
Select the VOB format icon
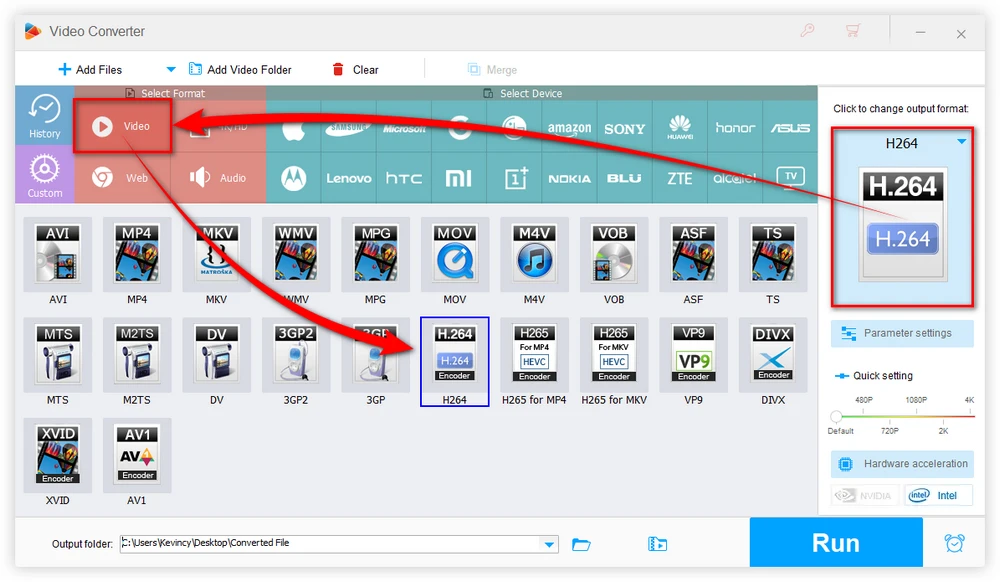614,254
